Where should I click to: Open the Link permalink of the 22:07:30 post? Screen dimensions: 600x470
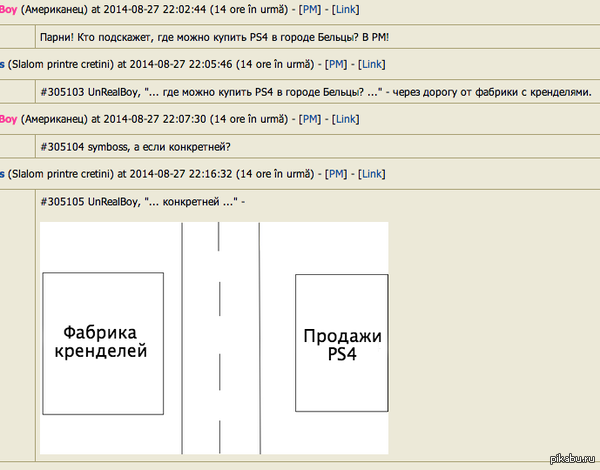point(344,119)
